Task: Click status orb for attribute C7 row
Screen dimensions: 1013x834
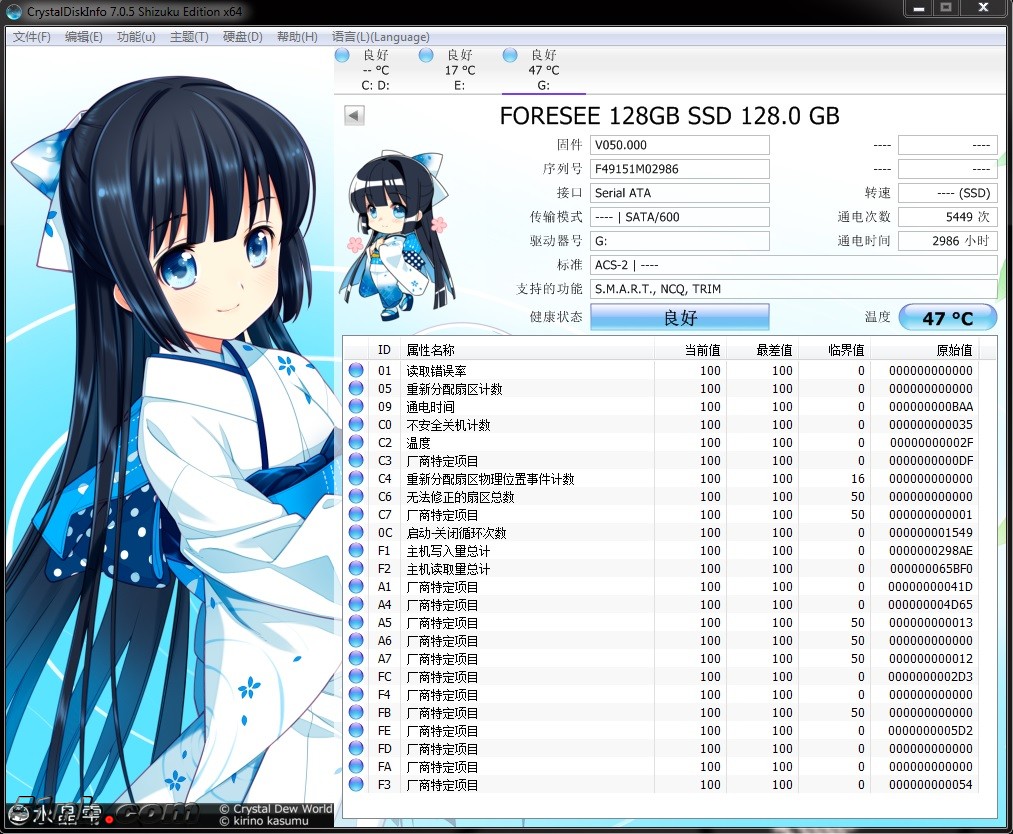Action: 356,514
